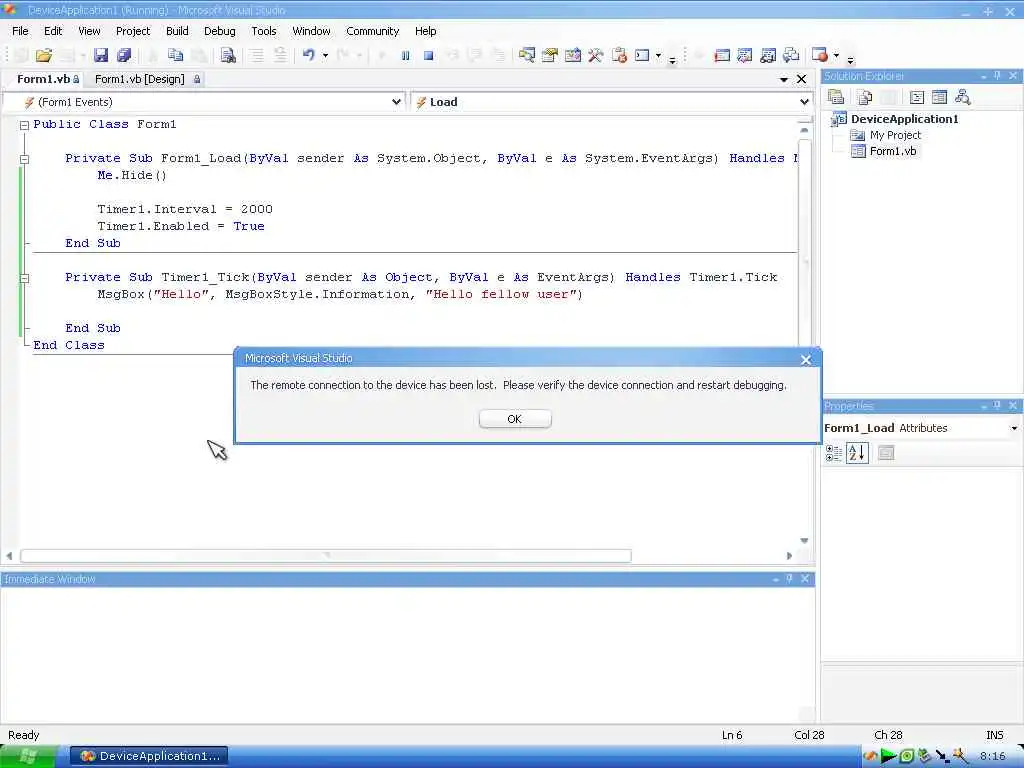
Task: Open Properties Window icon in main toolbar
Action: 550,56
